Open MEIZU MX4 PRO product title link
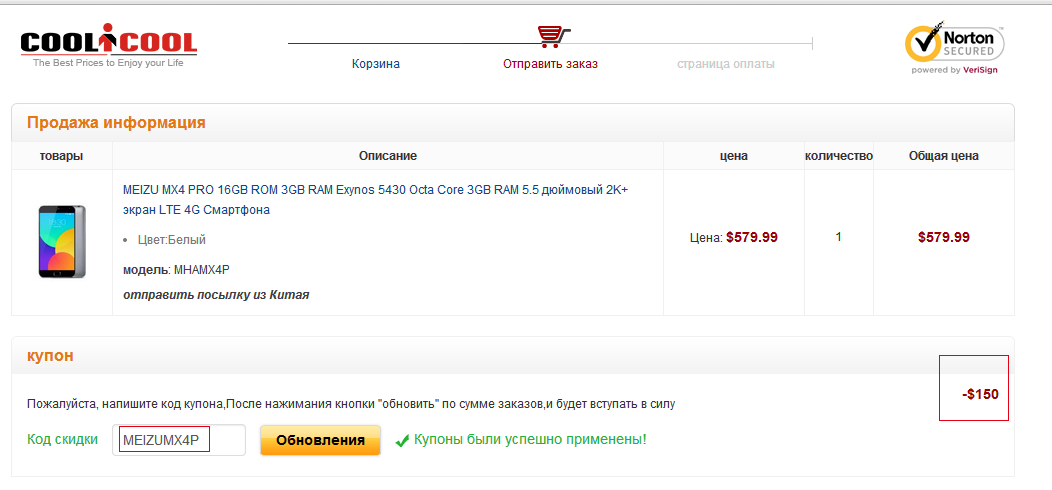The image size is (1052, 490). tap(375, 200)
